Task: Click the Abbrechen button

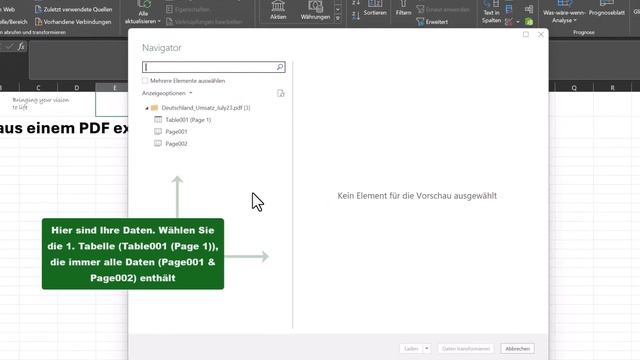Action: [518, 349]
